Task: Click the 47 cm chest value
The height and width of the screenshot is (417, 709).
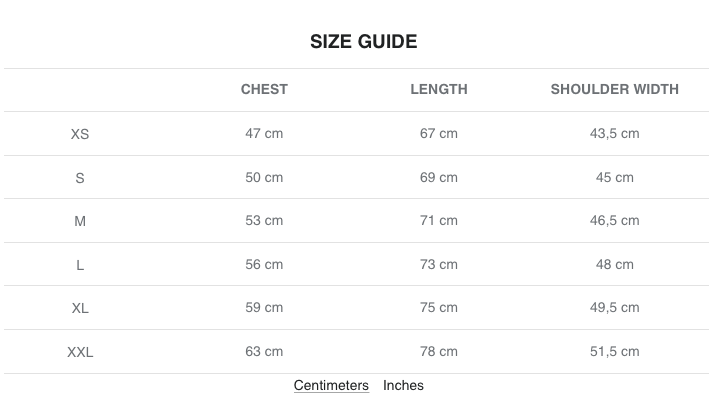Action: point(264,133)
